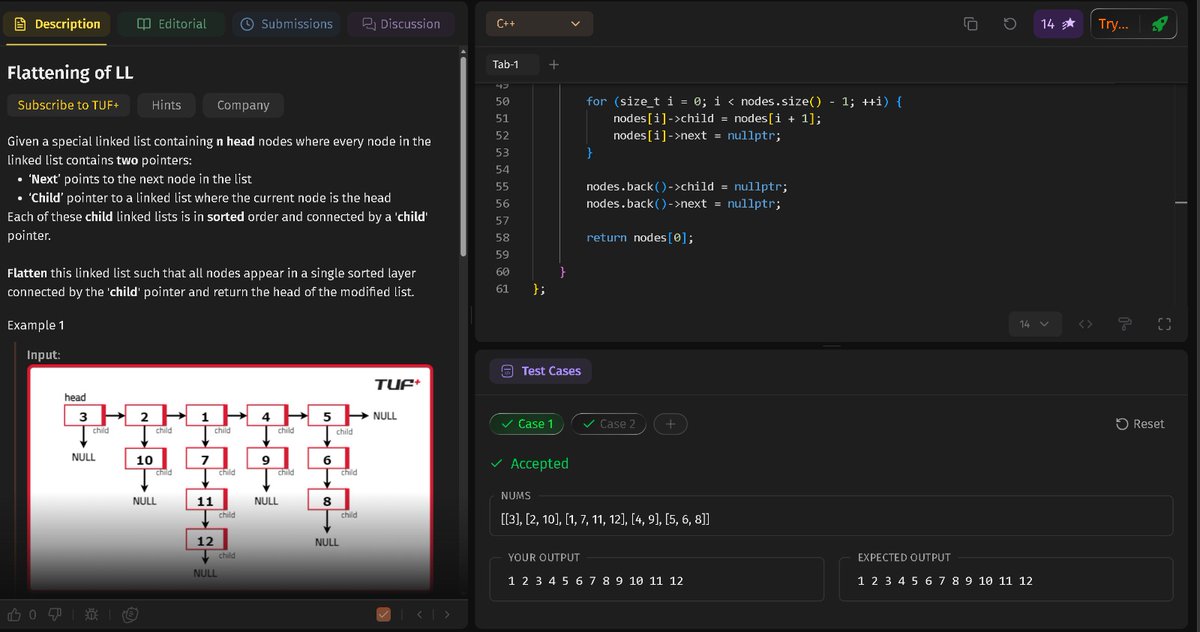Click the 14 star streak badge
This screenshot has height=632, width=1200.
[x=1057, y=24]
